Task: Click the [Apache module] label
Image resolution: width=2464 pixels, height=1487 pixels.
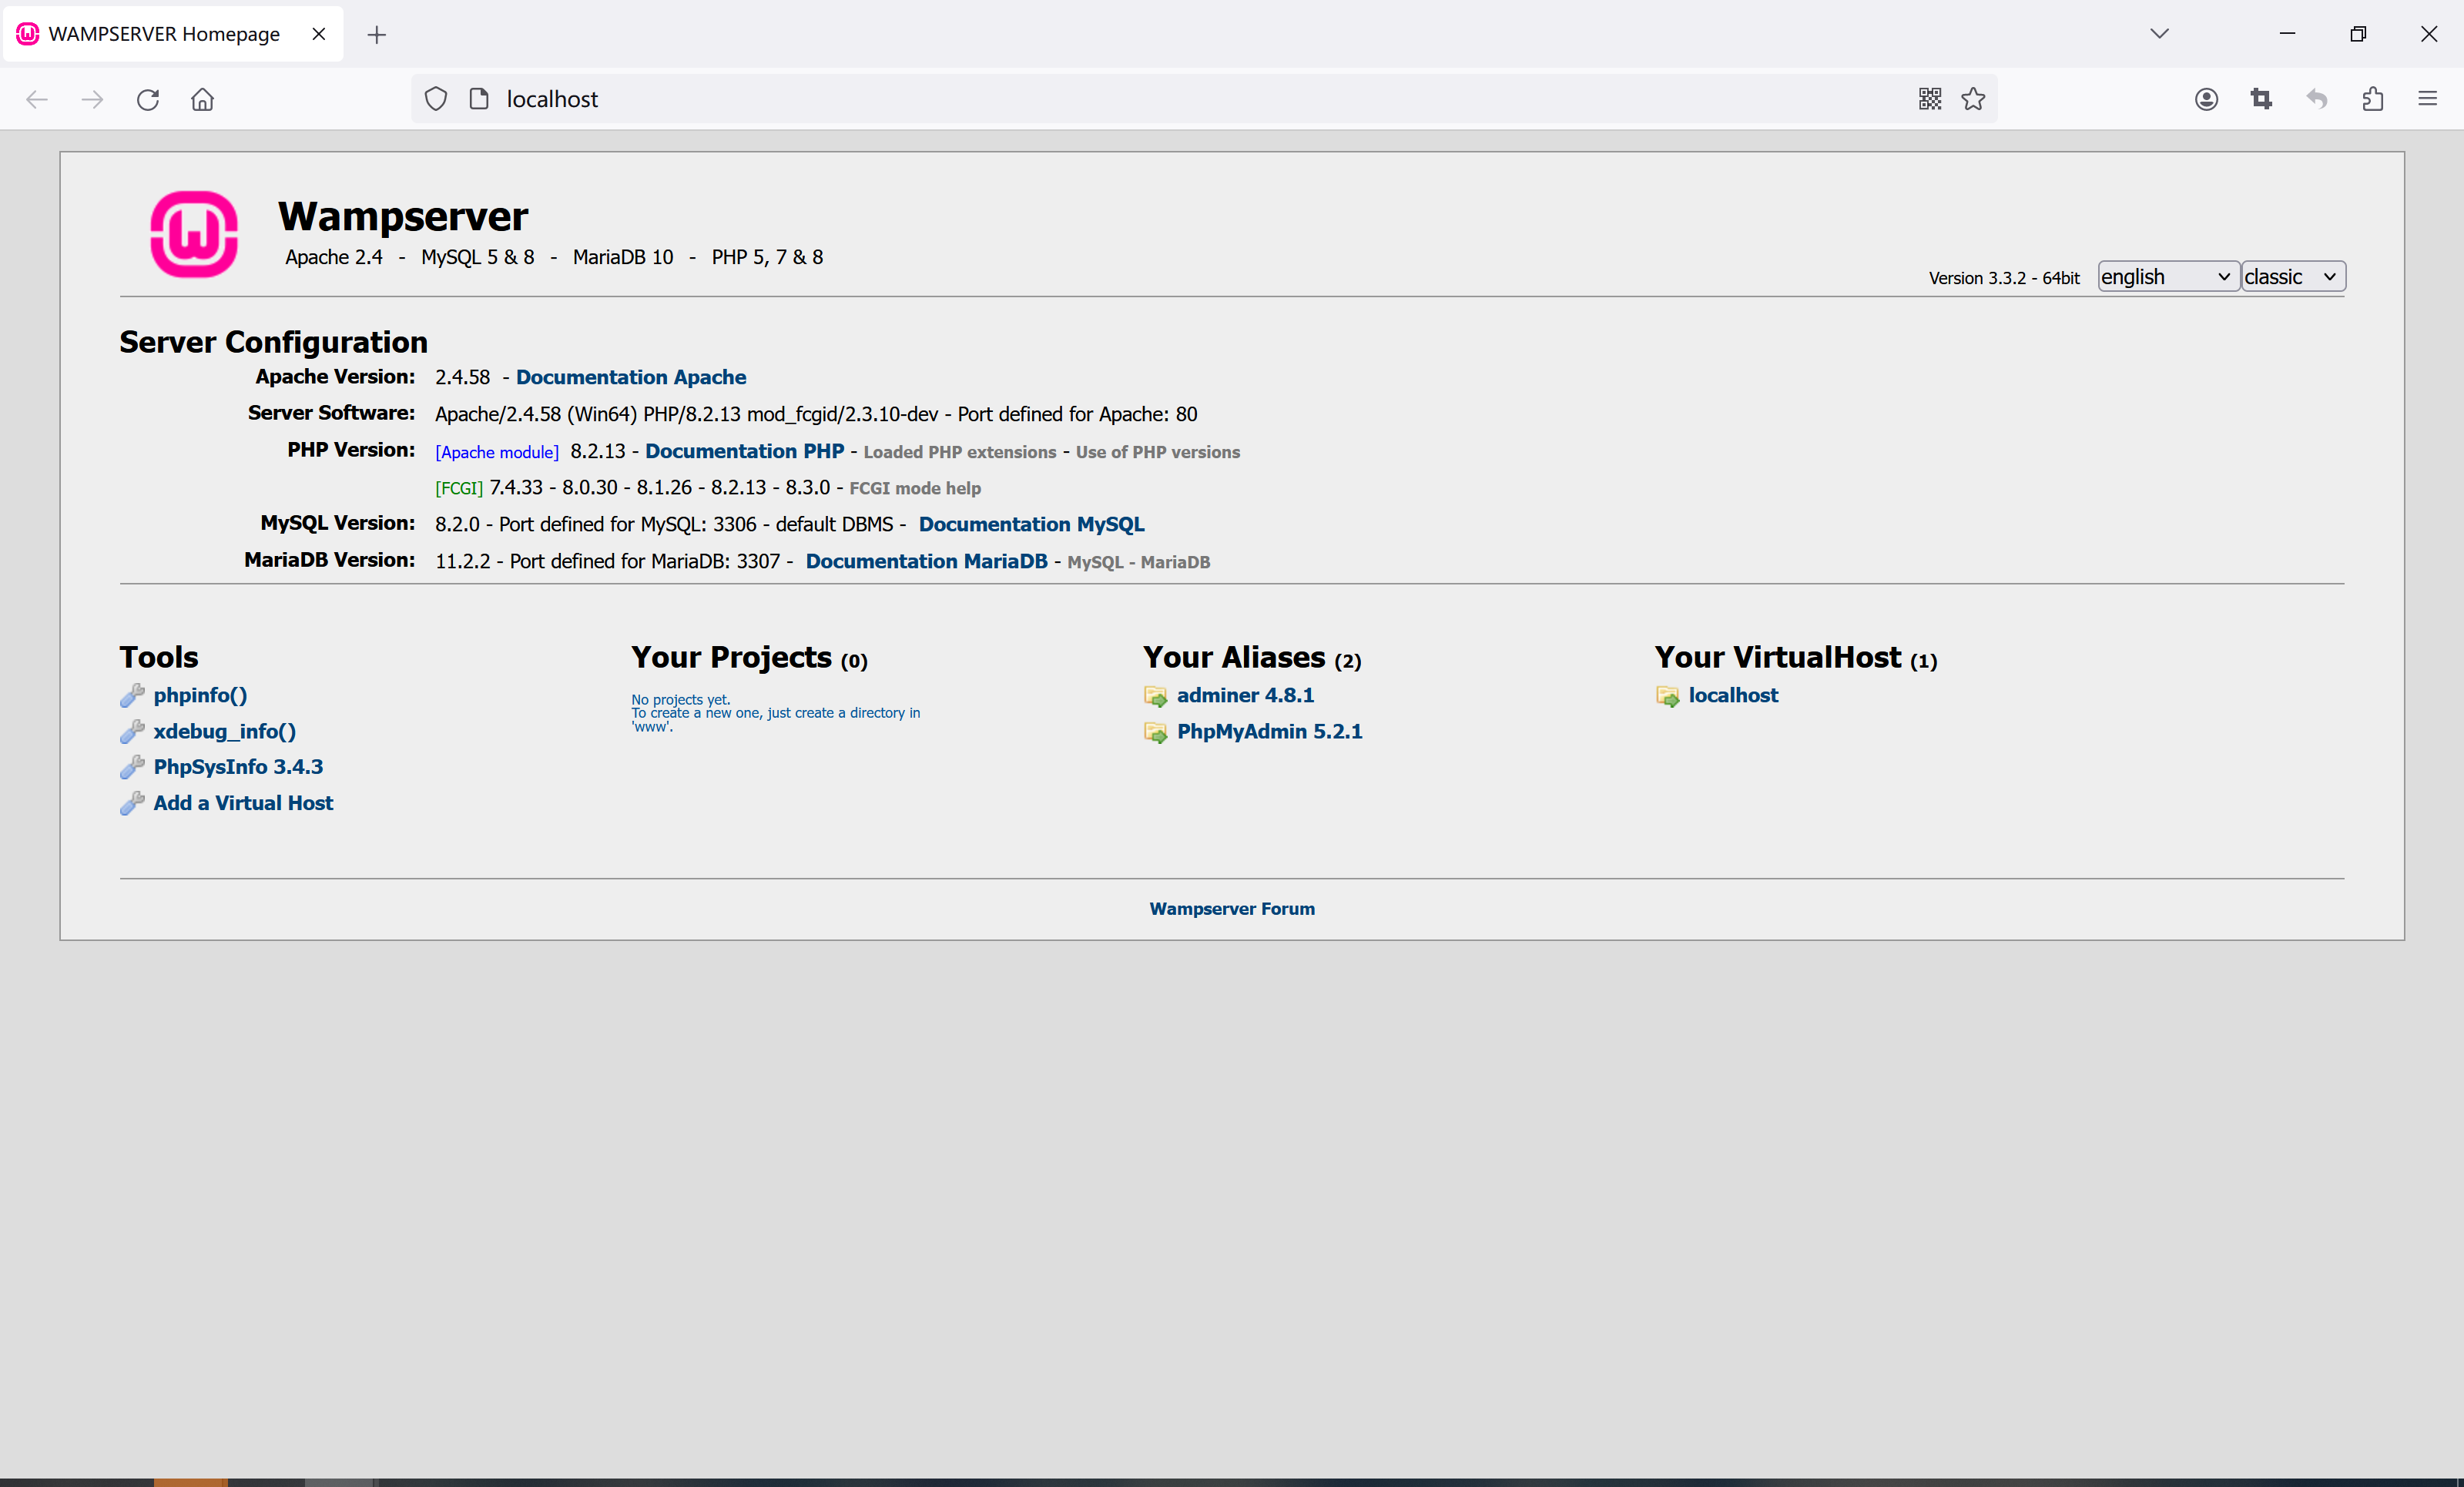Action: tap(497, 452)
